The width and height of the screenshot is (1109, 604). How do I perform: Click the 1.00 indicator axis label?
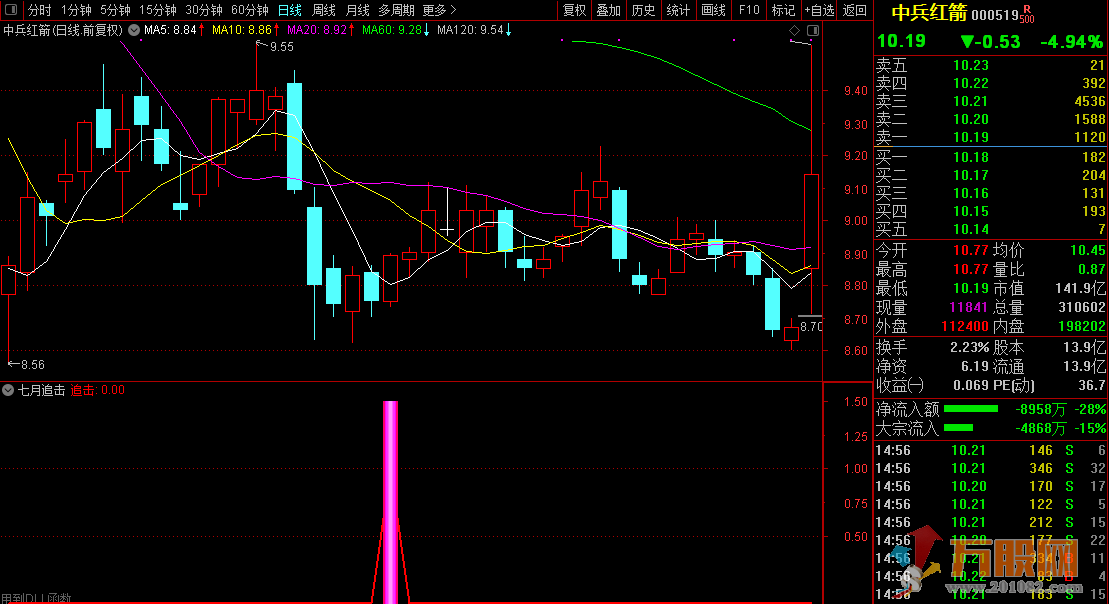pyautogui.click(x=856, y=468)
